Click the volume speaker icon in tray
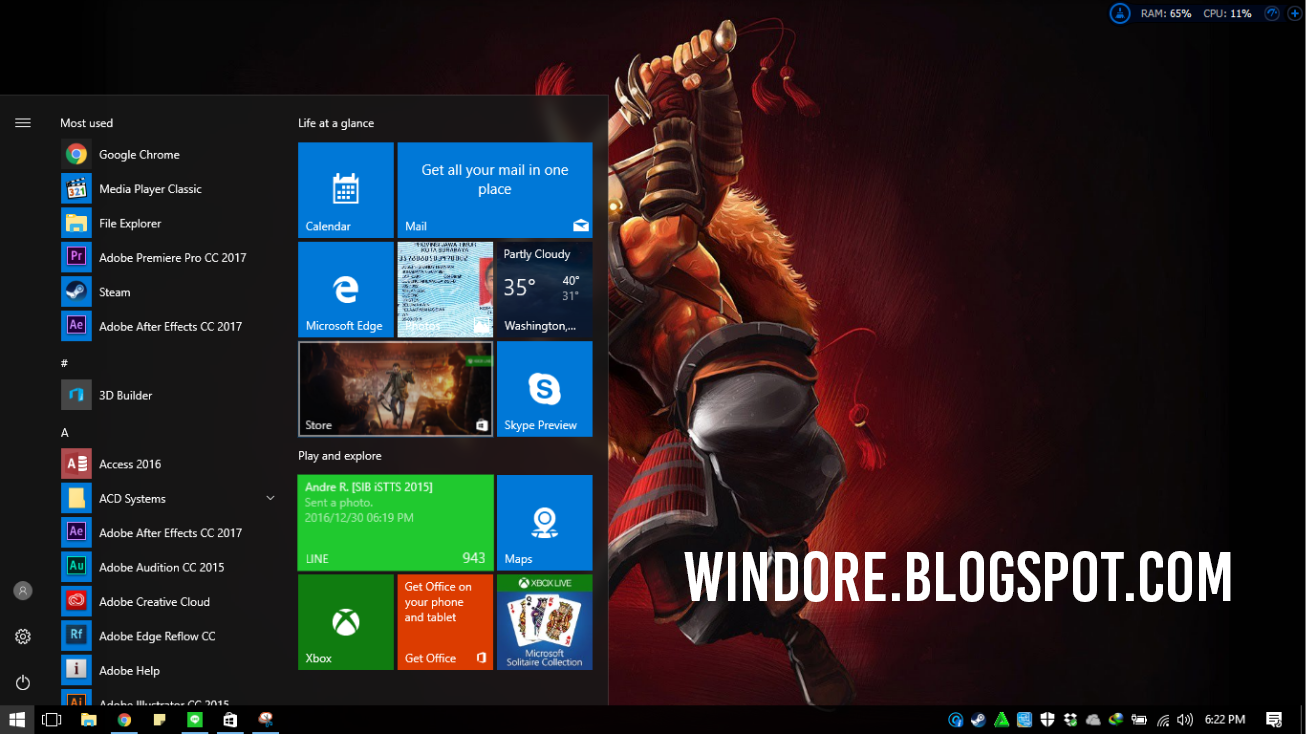1306x734 pixels. [1185, 720]
